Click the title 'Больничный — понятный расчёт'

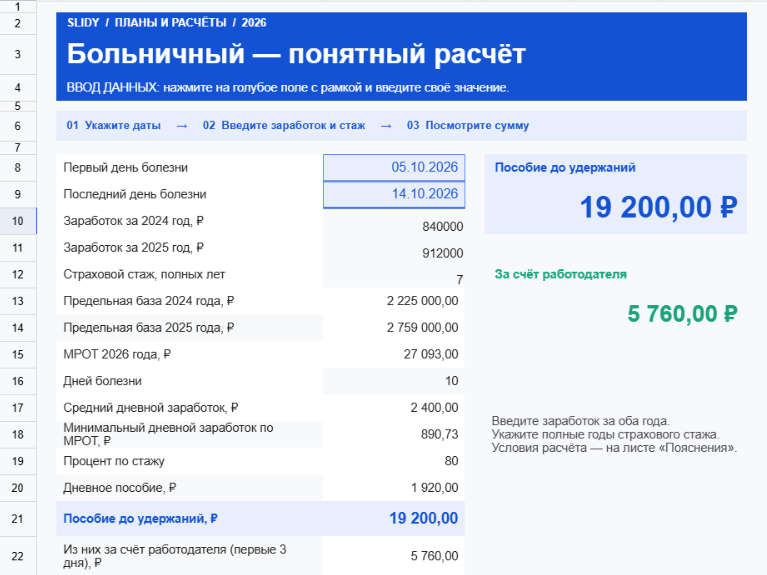296,53
